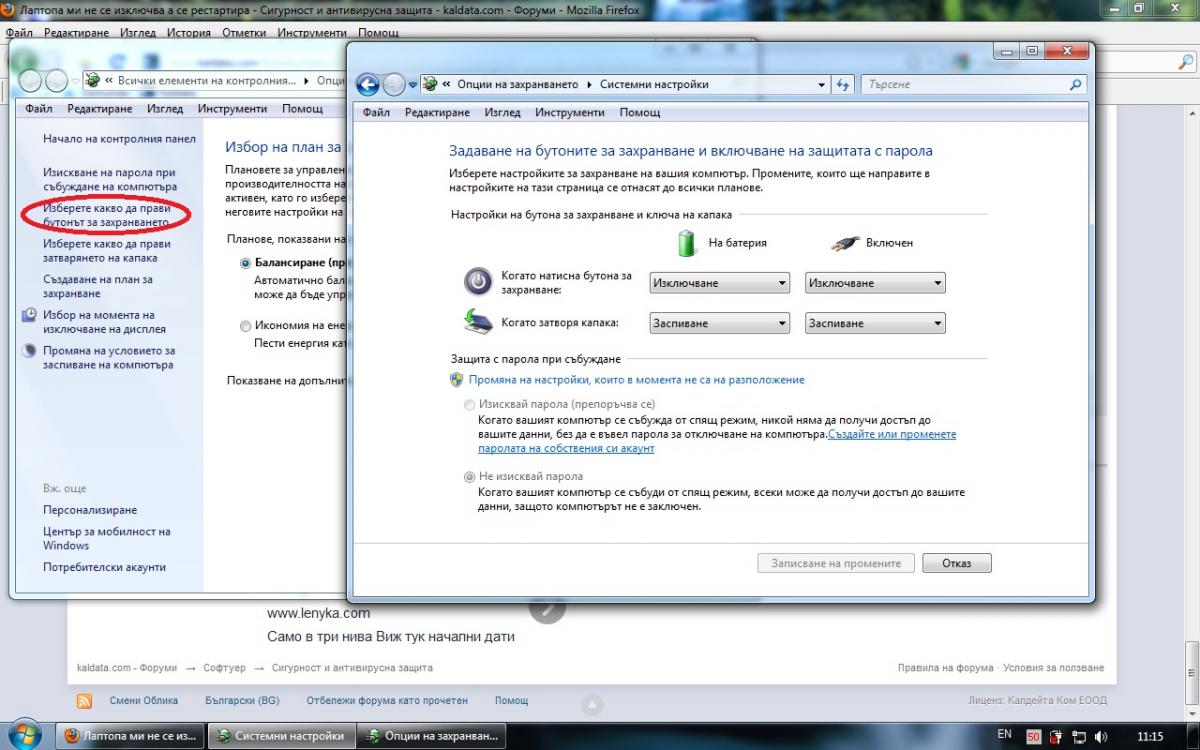Image resolution: width=1200 pixels, height=750 pixels.
Task: Click the power button icon beside Когато натисна бутона
Action: click(478, 282)
